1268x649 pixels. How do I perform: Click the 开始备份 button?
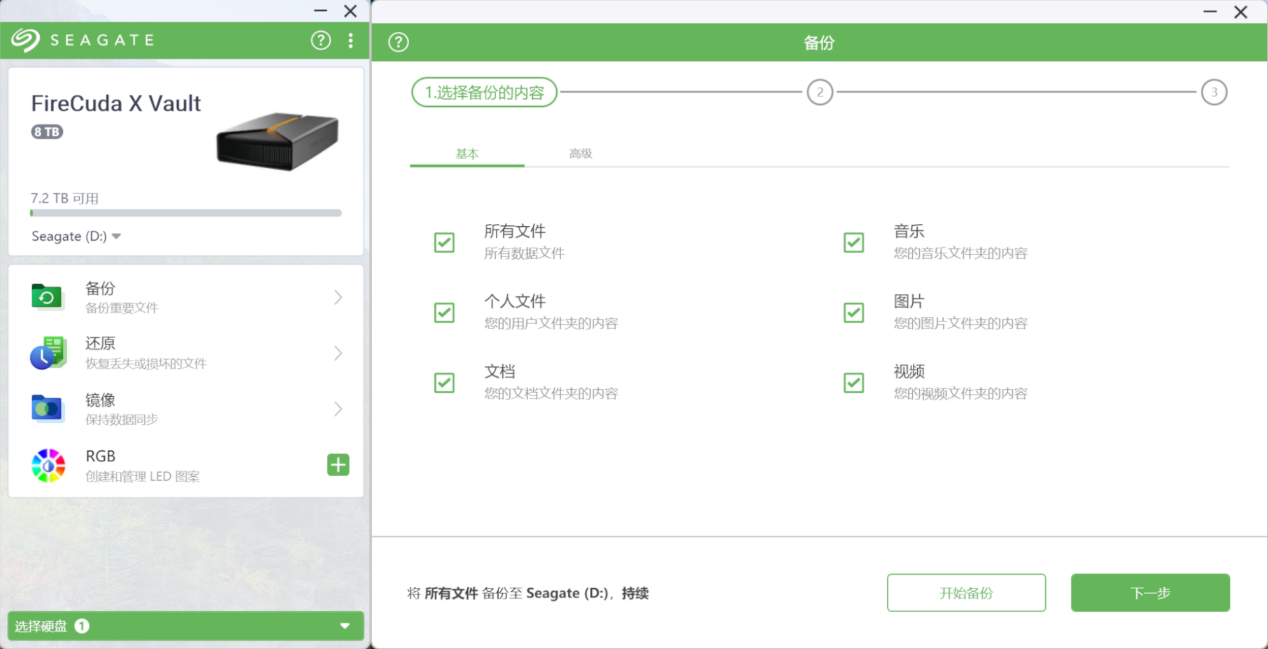(x=966, y=593)
